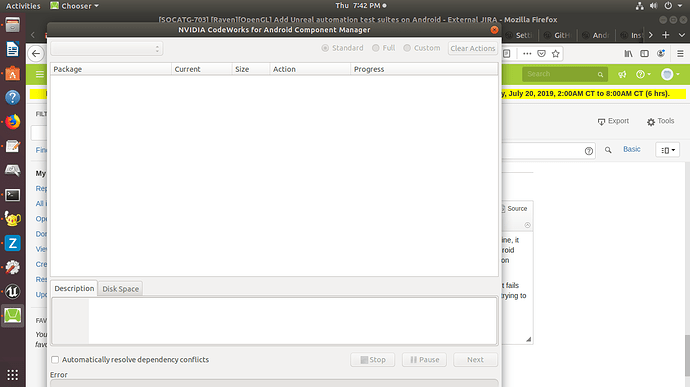Bookmark this page with the star icon
This screenshot has height=387, width=690.
click(556, 54)
